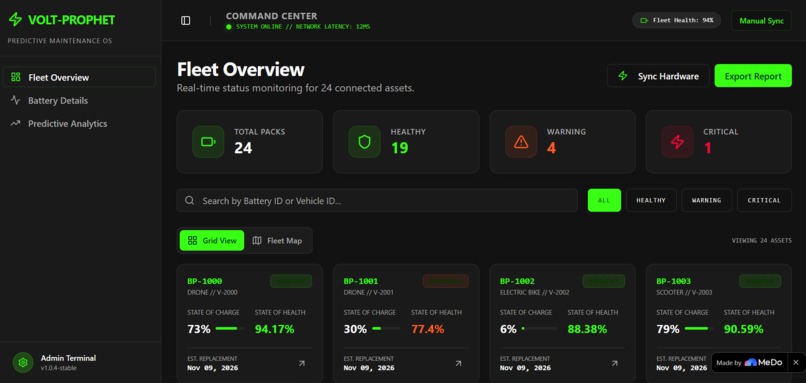Click the Critical 1 summary card
The width and height of the screenshot is (806, 383).
tap(719, 141)
